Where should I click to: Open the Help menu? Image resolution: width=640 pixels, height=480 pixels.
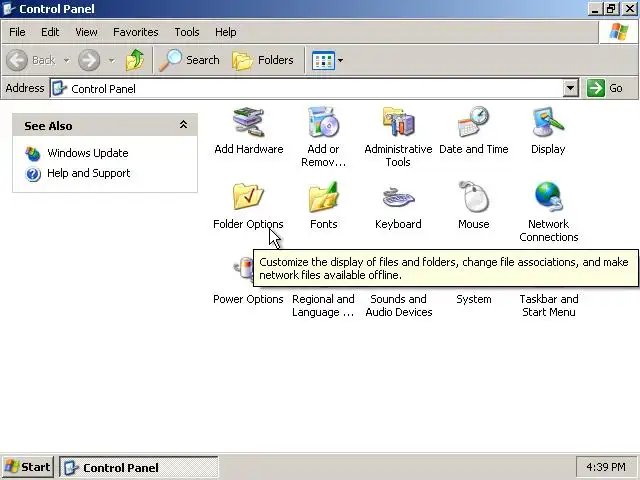(226, 32)
